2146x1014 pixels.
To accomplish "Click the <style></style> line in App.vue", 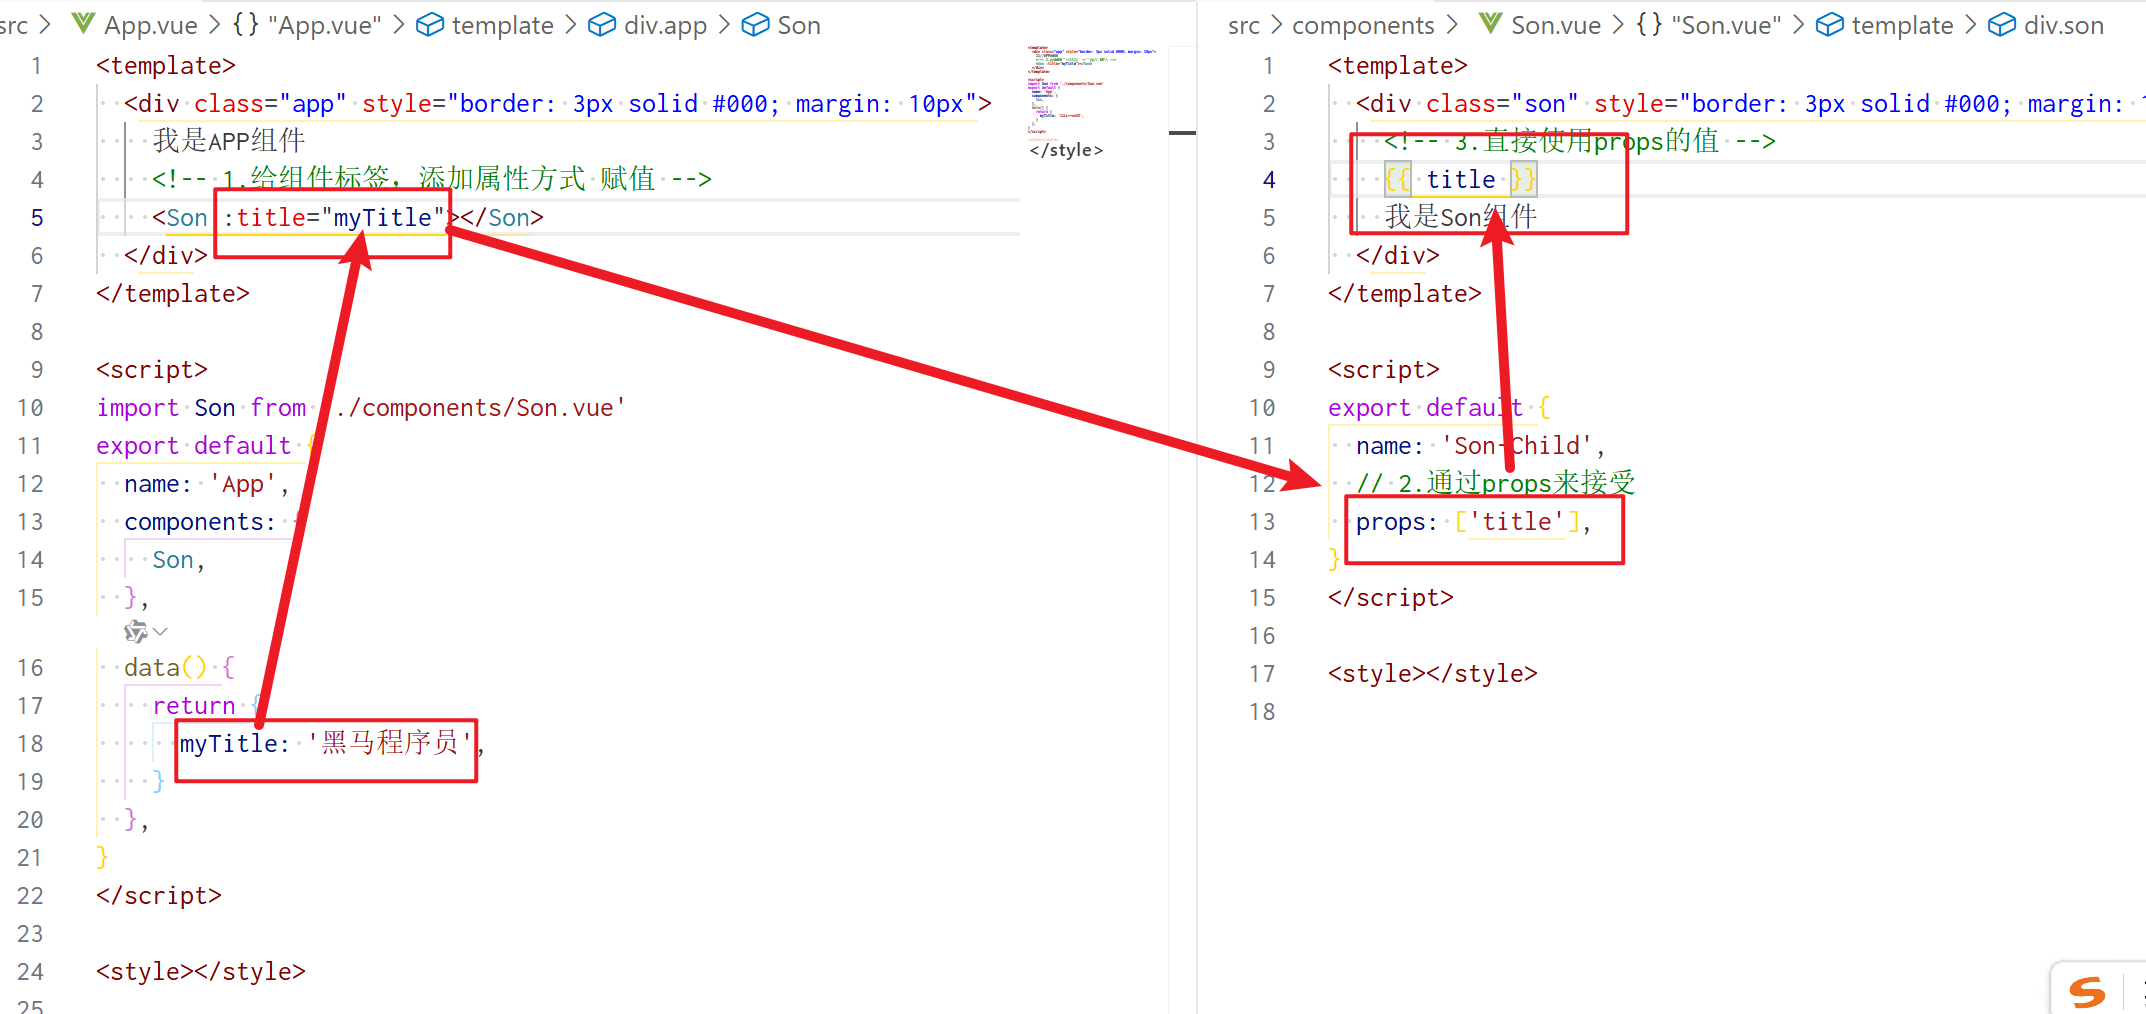I will coord(201,972).
